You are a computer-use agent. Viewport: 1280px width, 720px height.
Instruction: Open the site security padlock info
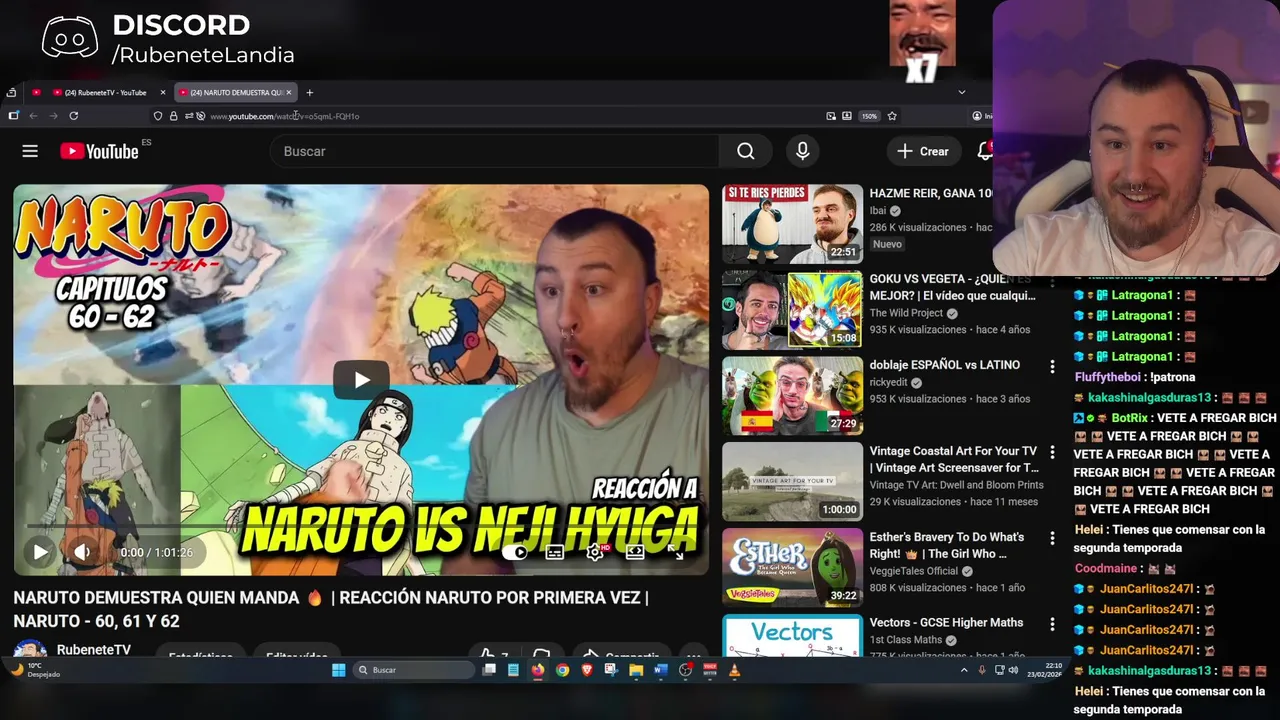coord(173,116)
